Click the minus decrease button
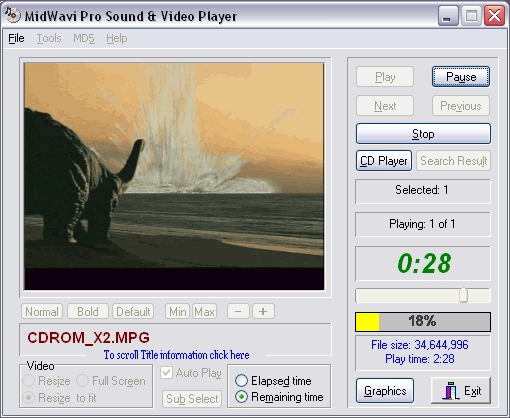This screenshot has width=510, height=418. (238, 312)
